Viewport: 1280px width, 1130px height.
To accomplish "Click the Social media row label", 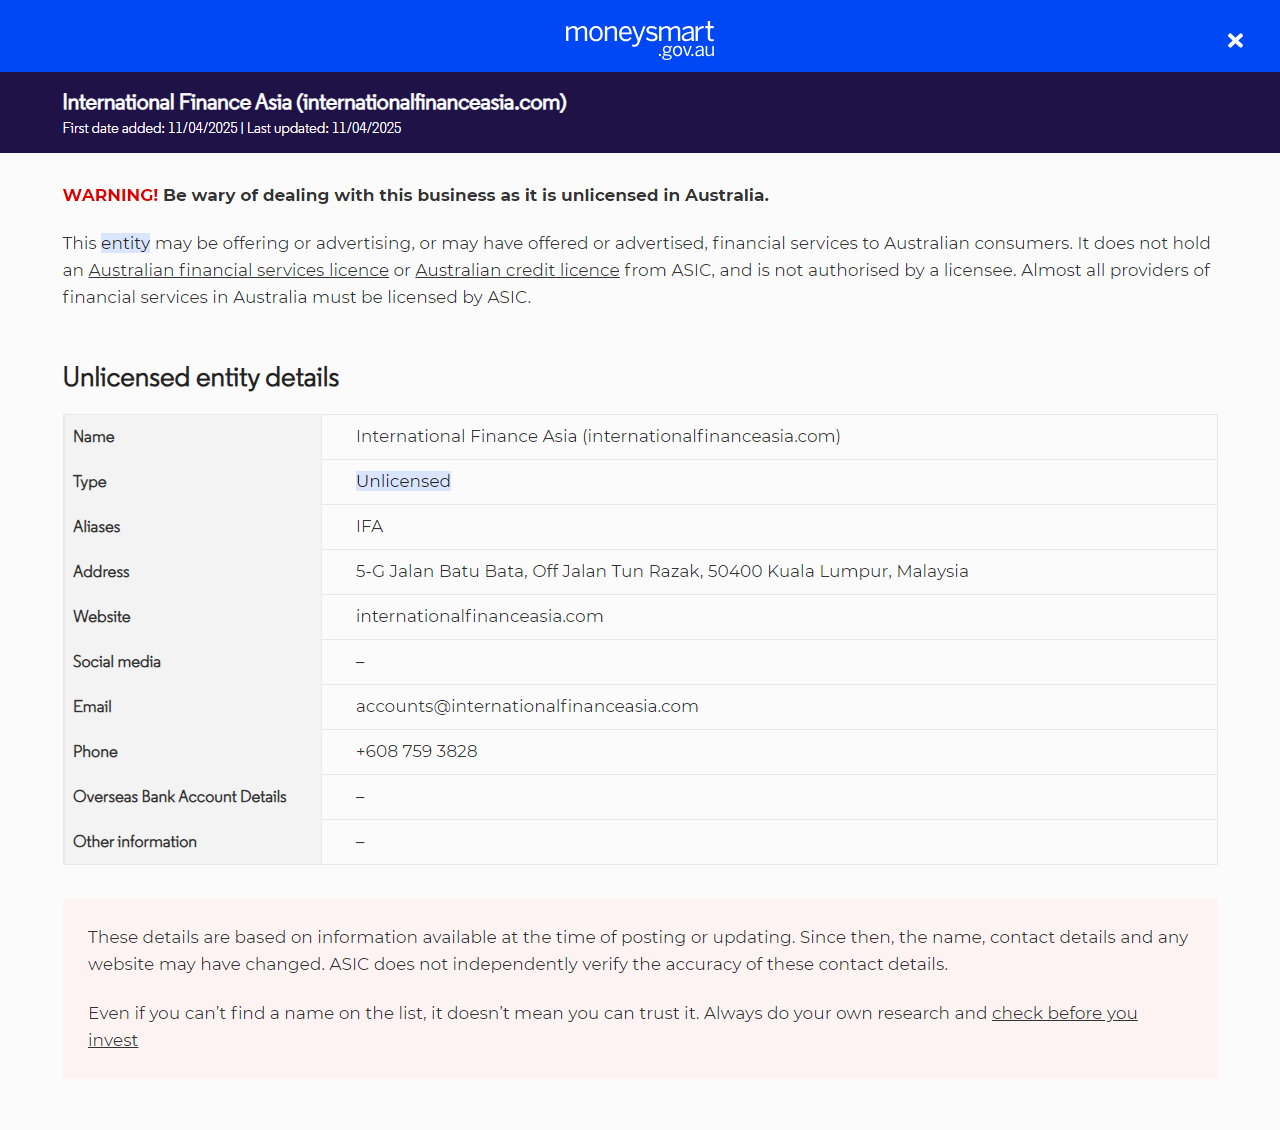I will point(116,662).
